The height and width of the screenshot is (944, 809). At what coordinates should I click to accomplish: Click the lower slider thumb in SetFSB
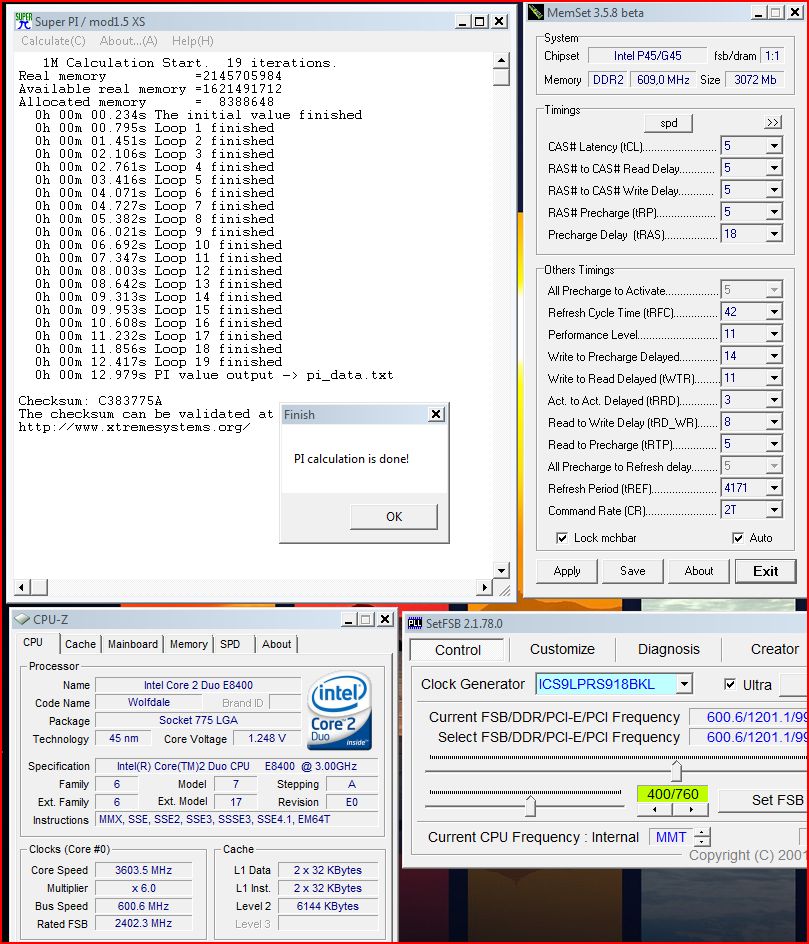click(x=530, y=806)
